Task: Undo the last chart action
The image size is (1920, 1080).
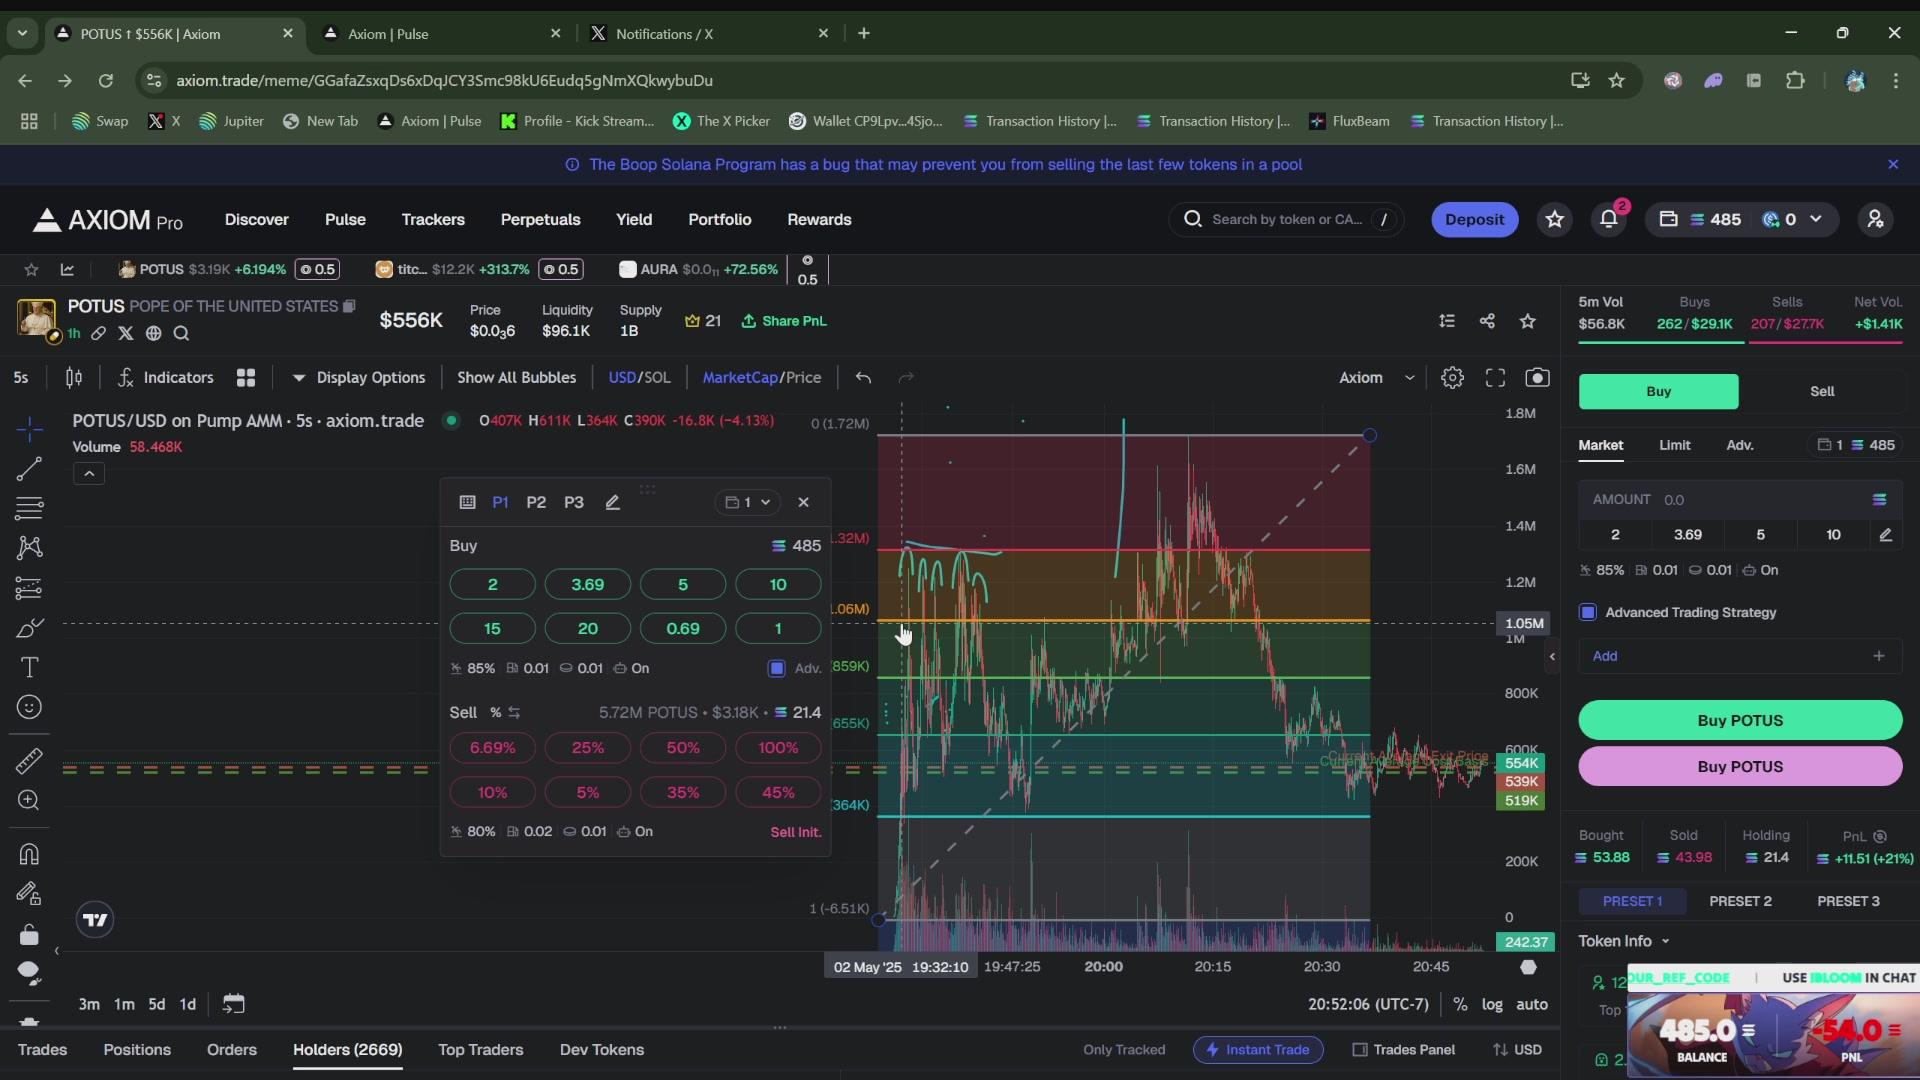Action: click(863, 377)
